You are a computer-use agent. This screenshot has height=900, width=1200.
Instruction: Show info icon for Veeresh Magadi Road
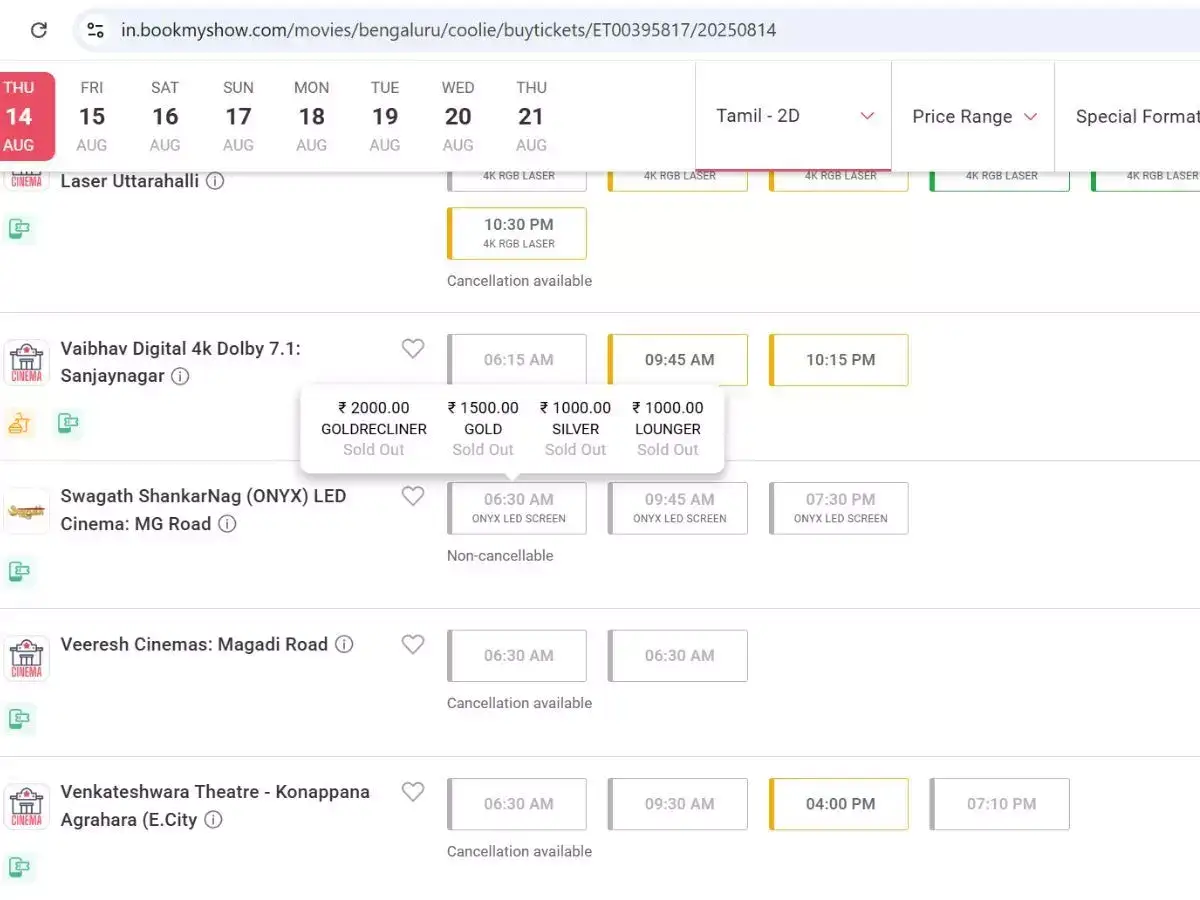tap(344, 645)
